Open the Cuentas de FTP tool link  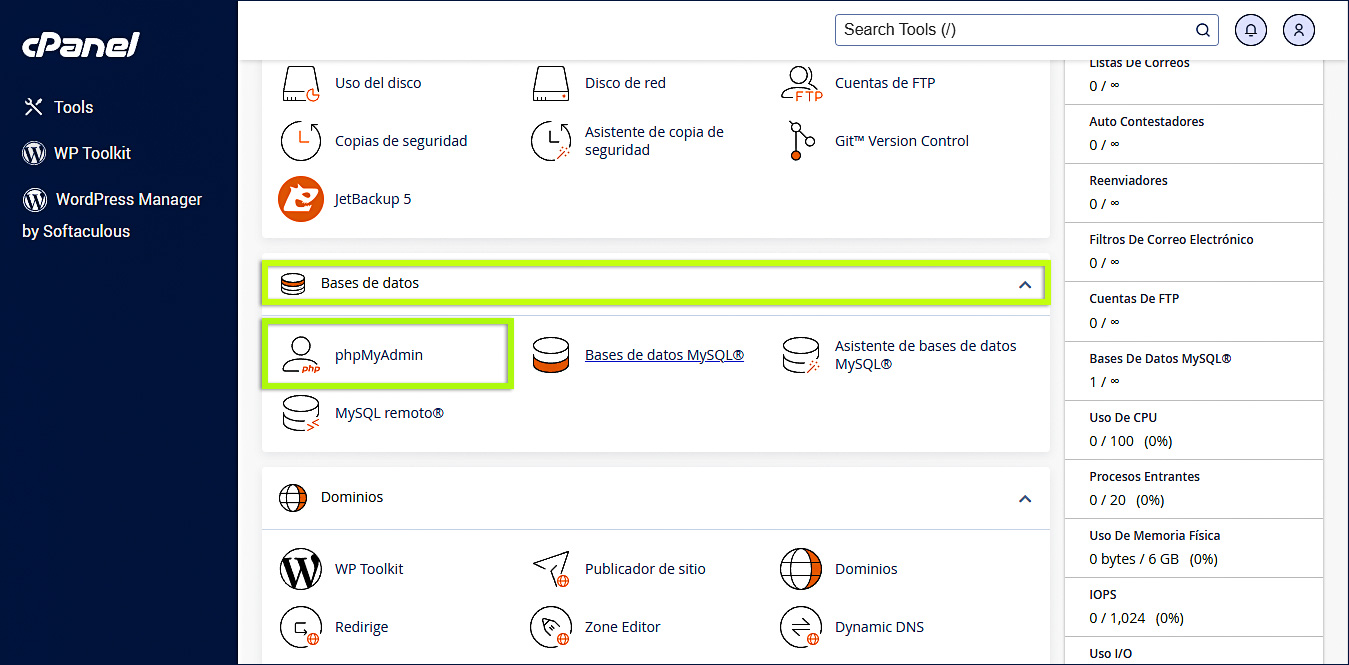pyautogui.click(x=885, y=83)
